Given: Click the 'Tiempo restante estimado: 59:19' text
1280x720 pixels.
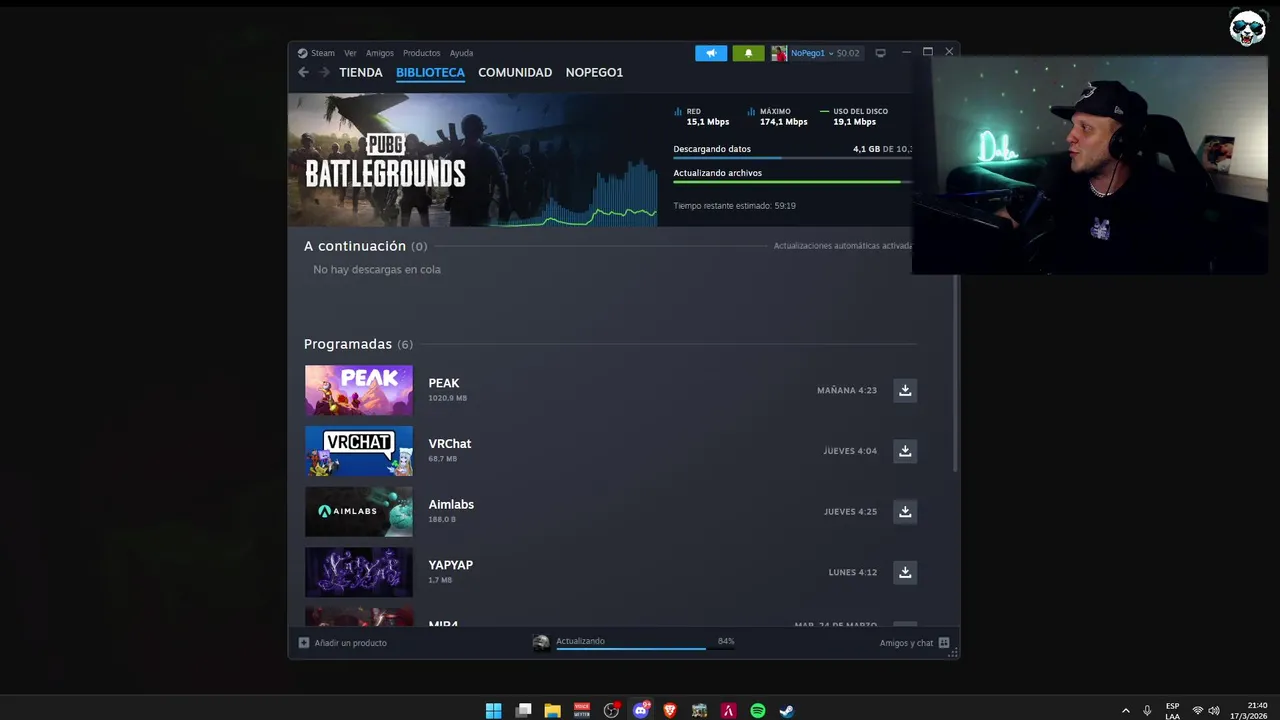Looking at the screenshot, I should [x=734, y=206].
